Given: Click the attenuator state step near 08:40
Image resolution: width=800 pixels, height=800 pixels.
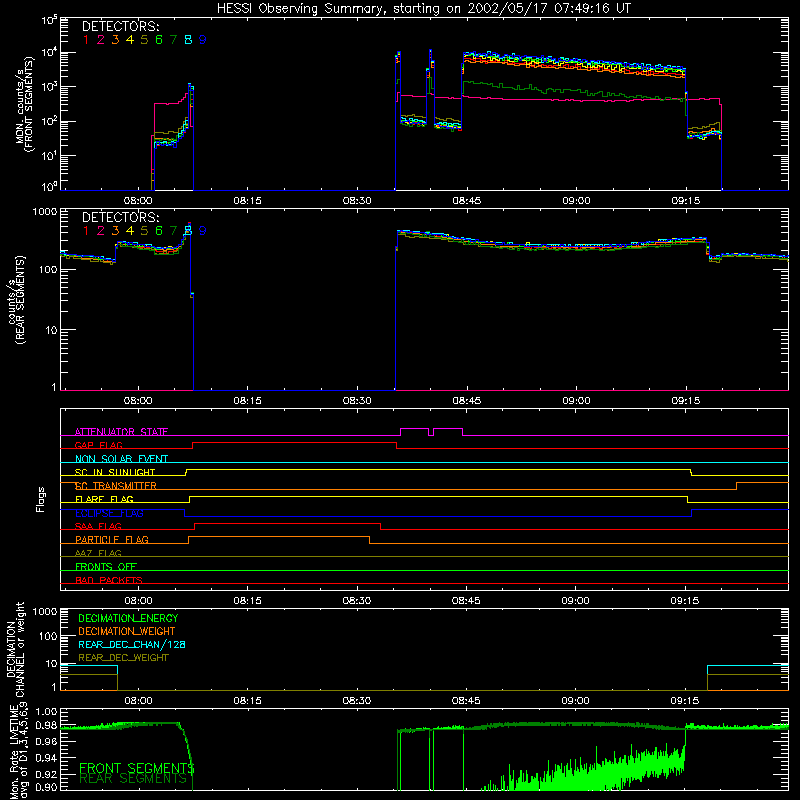Looking at the screenshot, I should [x=431, y=432].
